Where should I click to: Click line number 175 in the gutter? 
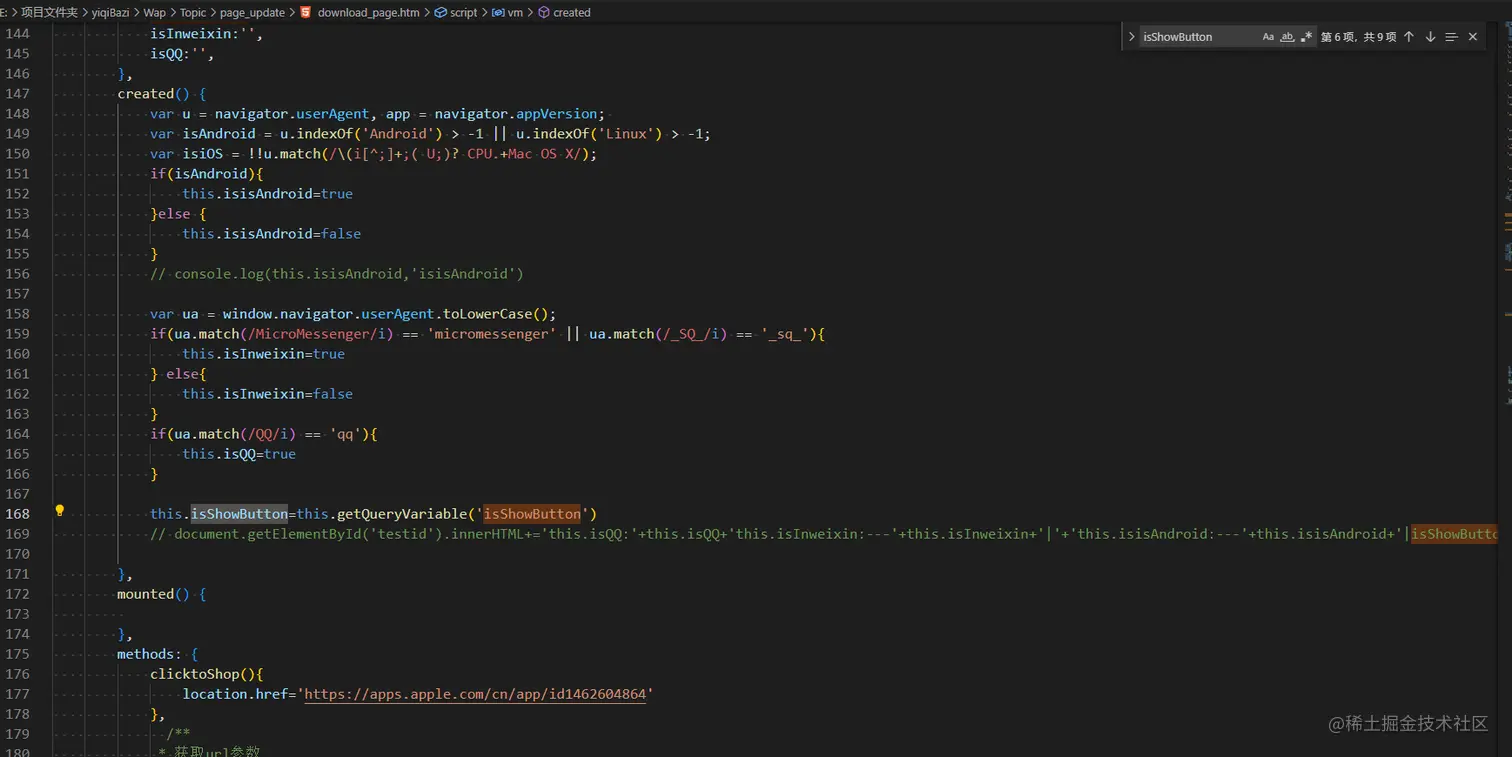[x=18, y=654]
